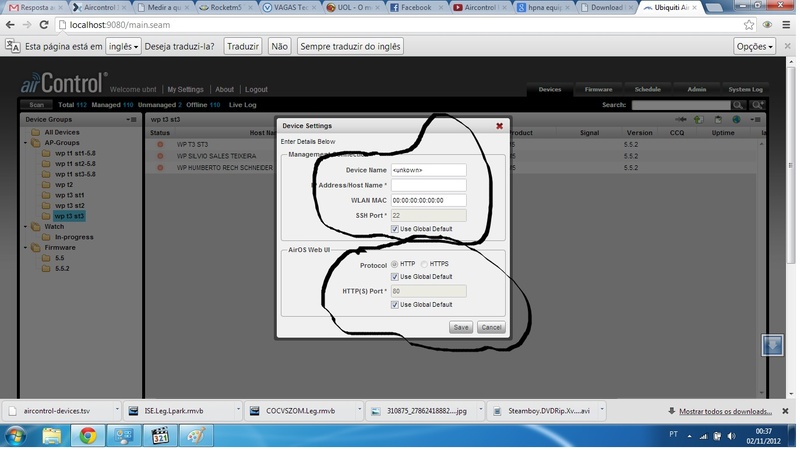The image size is (800, 450).
Task: Open the Windows Start menu
Action: (16, 438)
